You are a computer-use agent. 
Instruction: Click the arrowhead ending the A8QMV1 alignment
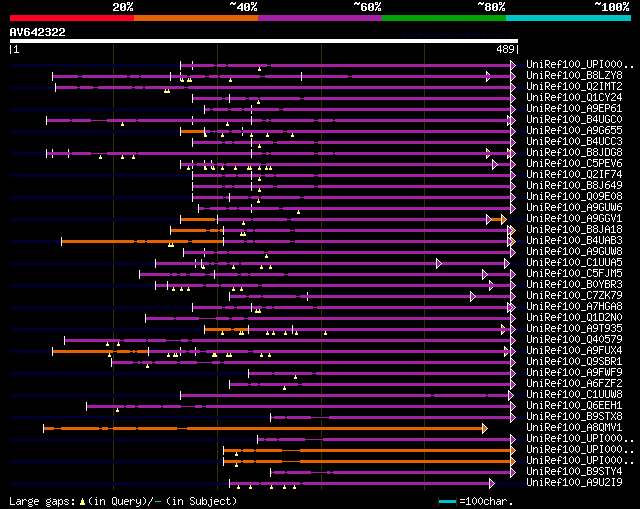[x=485, y=429]
